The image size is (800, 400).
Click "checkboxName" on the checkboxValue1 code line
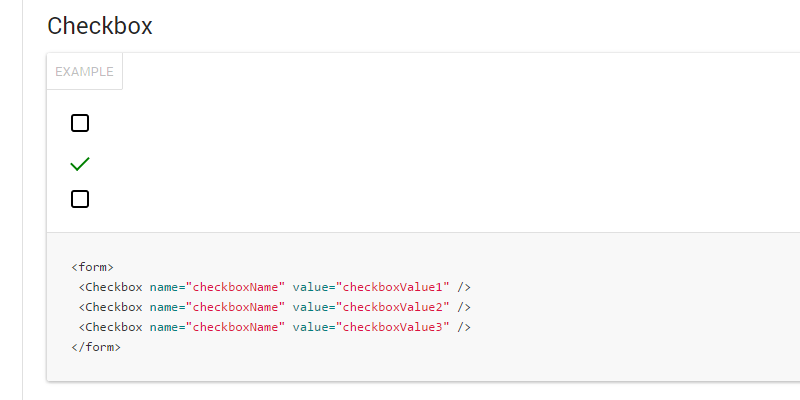(236, 287)
